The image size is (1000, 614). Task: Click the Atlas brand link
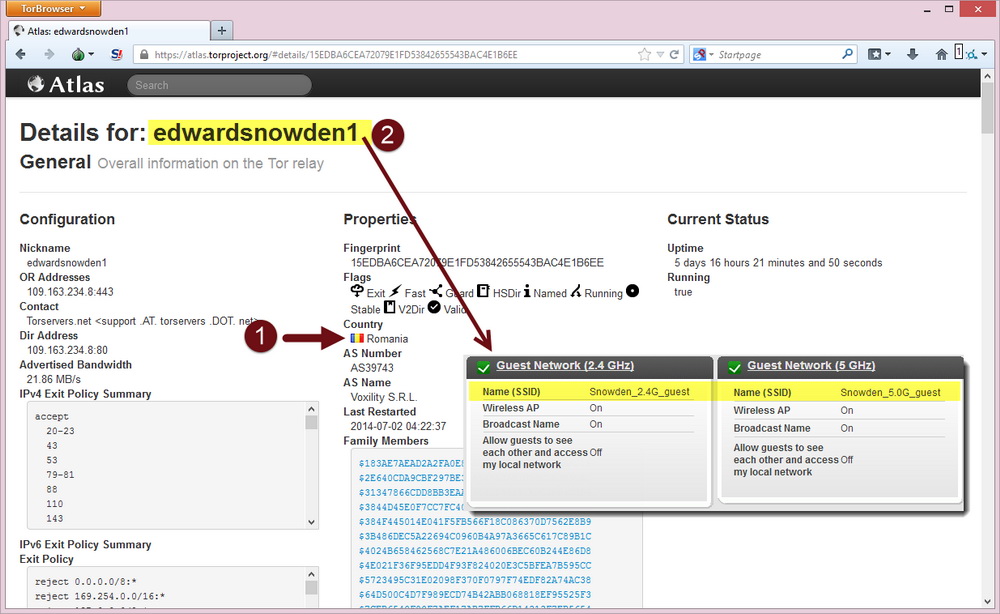pyautogui.click(x=66, y=84)
